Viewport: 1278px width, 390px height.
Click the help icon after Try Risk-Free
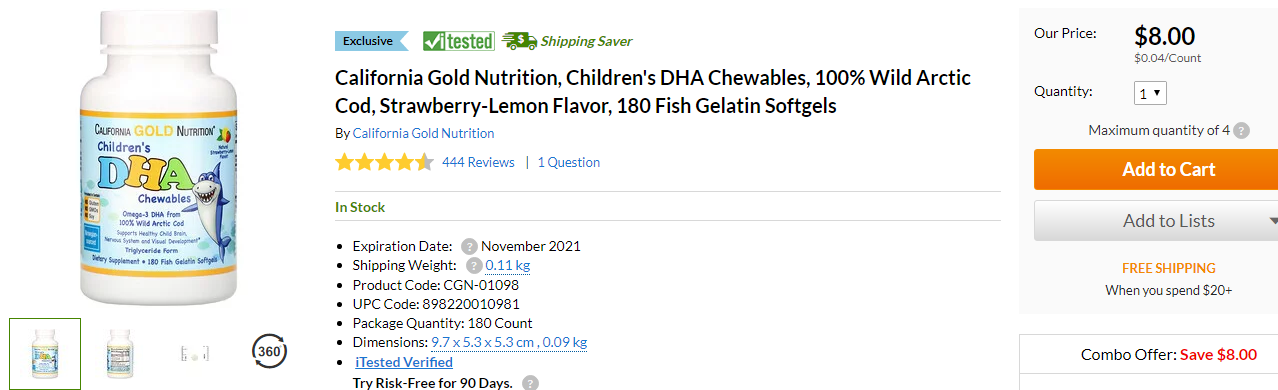[x=531, y=383]
